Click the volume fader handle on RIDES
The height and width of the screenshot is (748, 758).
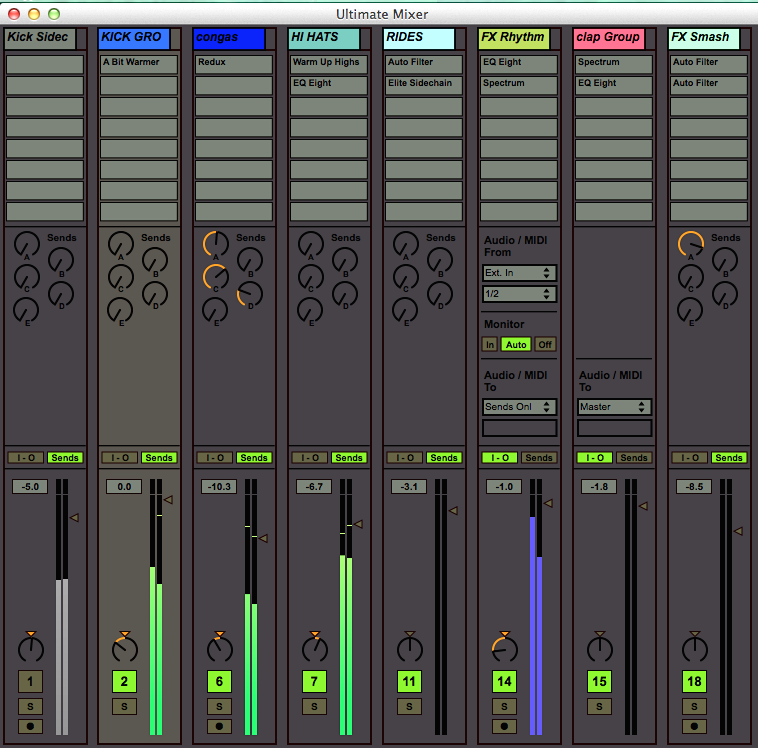pyautogui.click(x=453, y=510)
